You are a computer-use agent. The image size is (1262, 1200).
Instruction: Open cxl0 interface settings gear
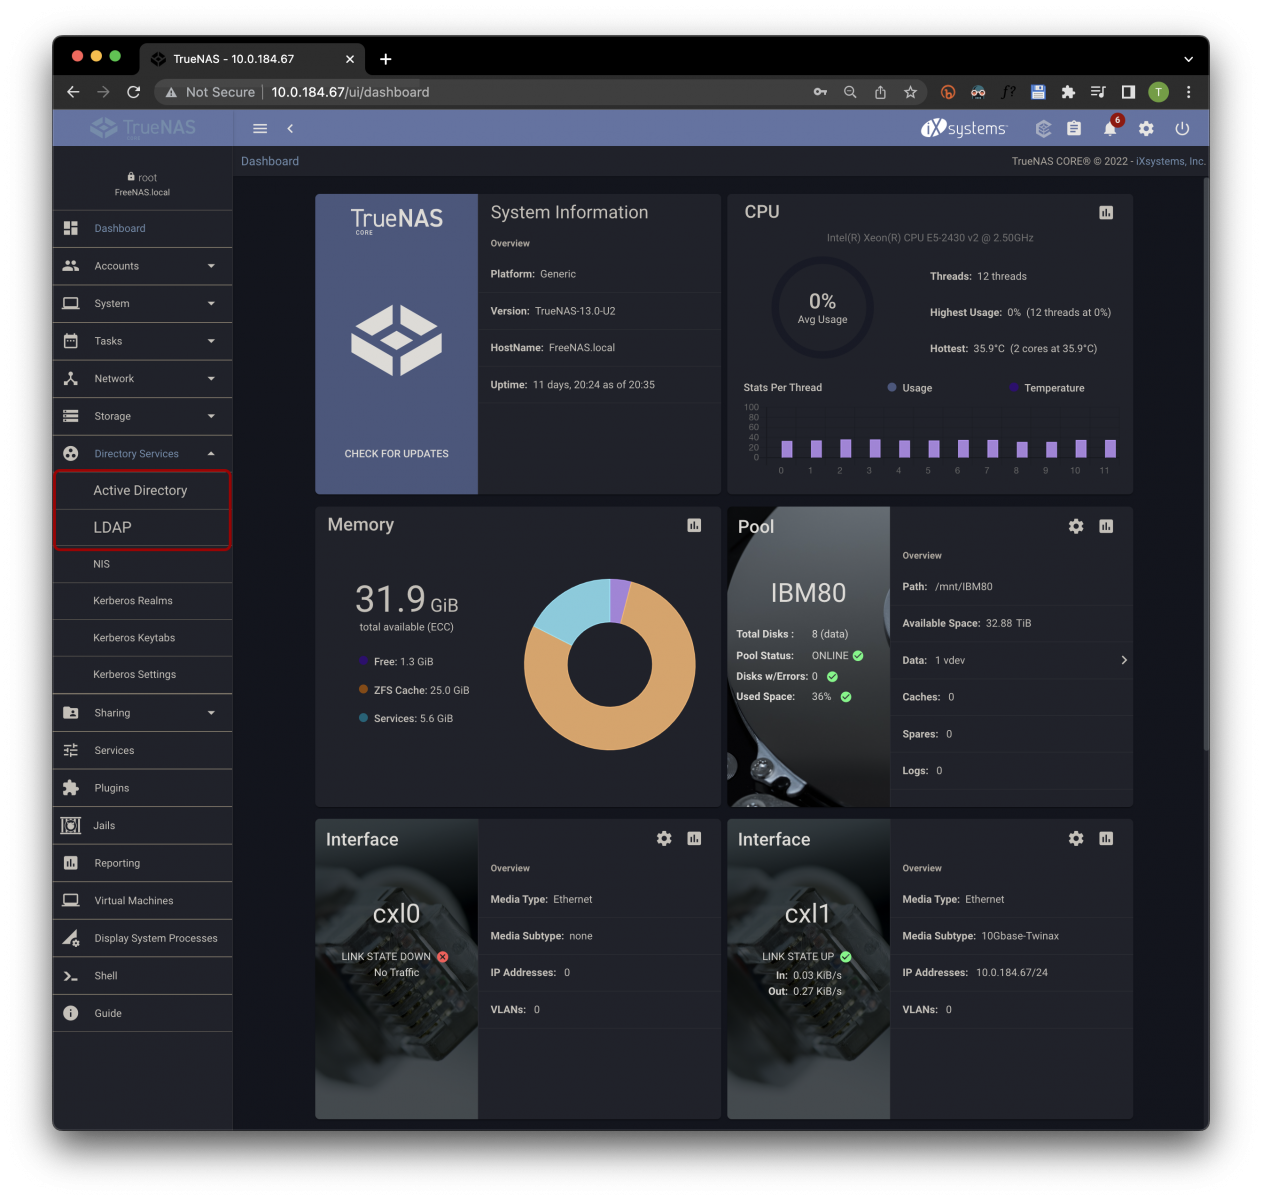664,838
